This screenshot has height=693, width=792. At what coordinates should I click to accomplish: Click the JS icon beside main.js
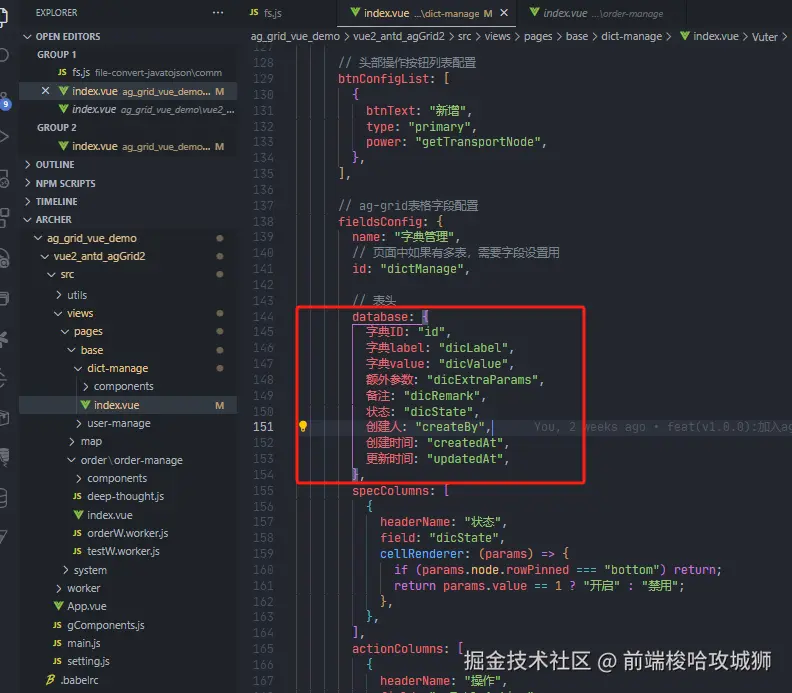(x=58, y=643)
